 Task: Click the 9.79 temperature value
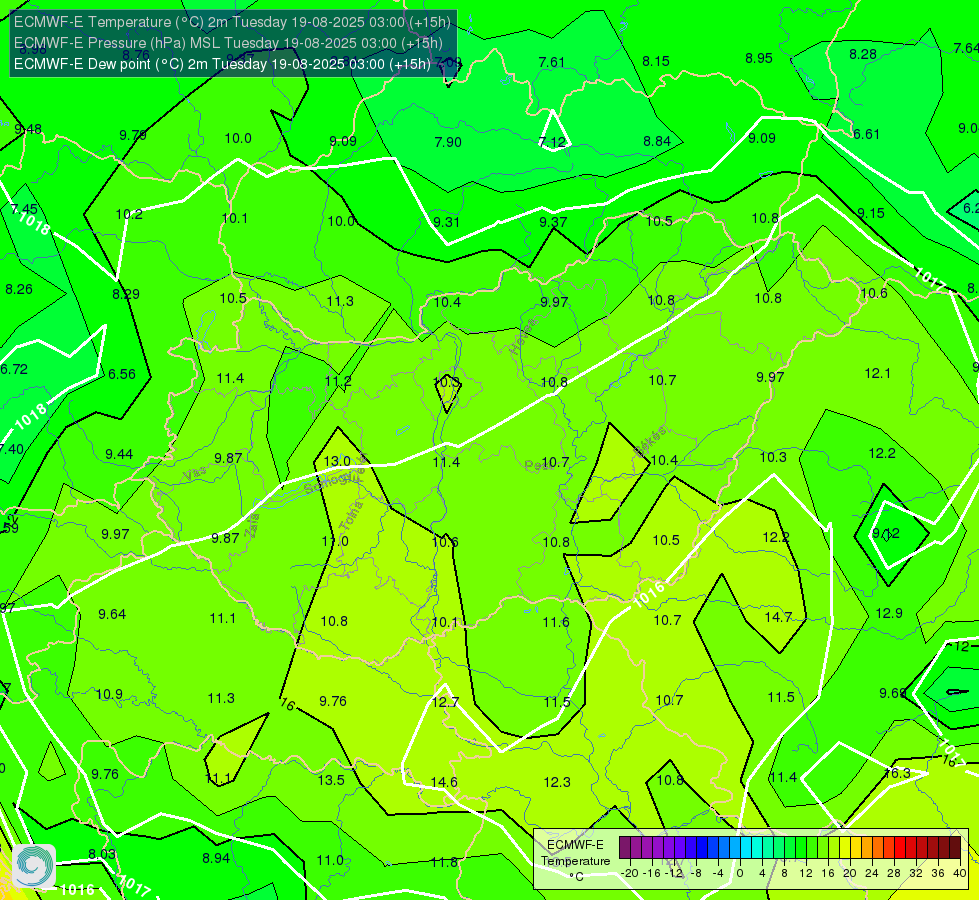click(133, 136)
